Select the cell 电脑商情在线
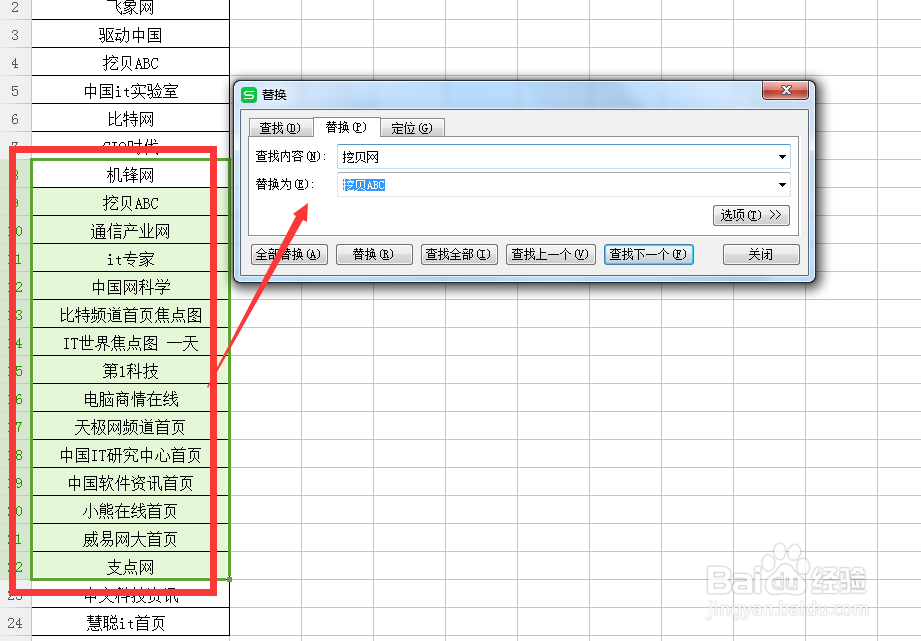The image size is (921, 641). click(x=130, y=399)
